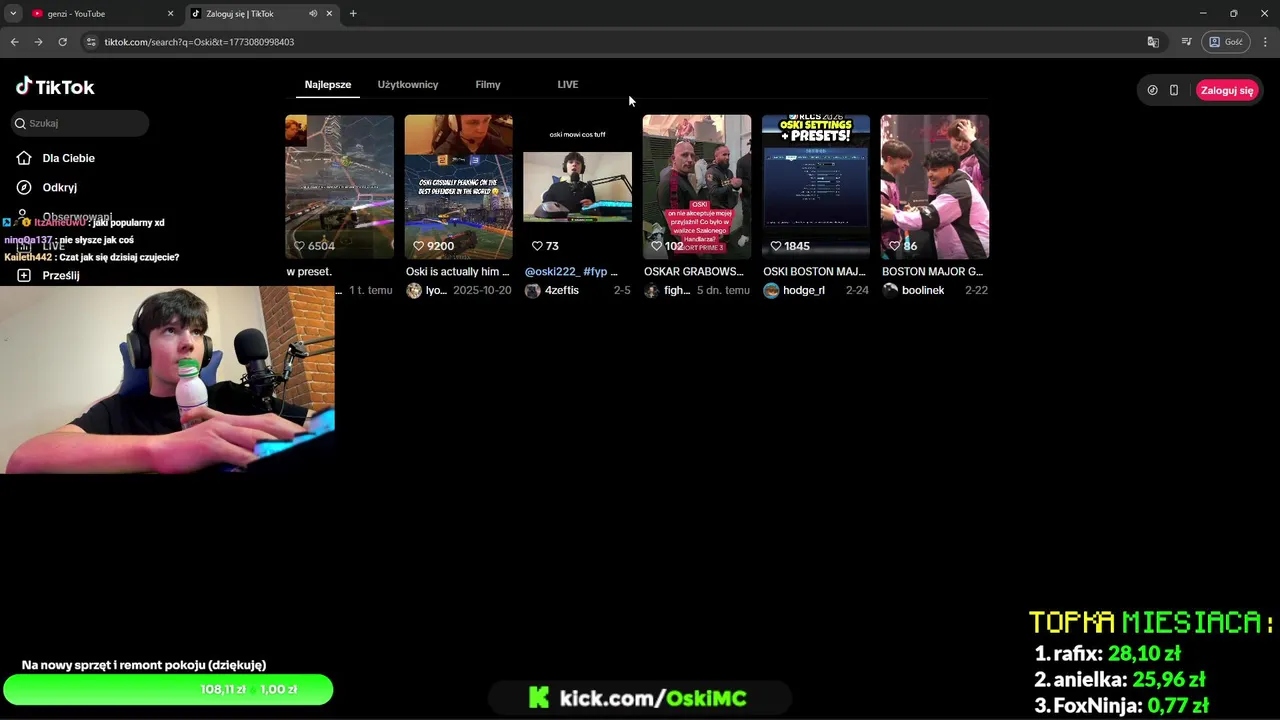Open the 4zeftis username link
Image resolution: width=1280 pixels, height=720 pixels.
[x=562, y=291]
